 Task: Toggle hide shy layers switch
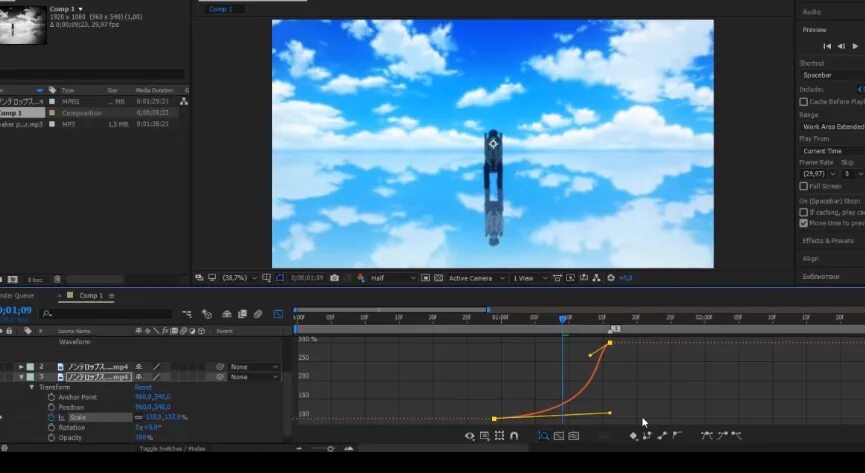tap(227, 314)
